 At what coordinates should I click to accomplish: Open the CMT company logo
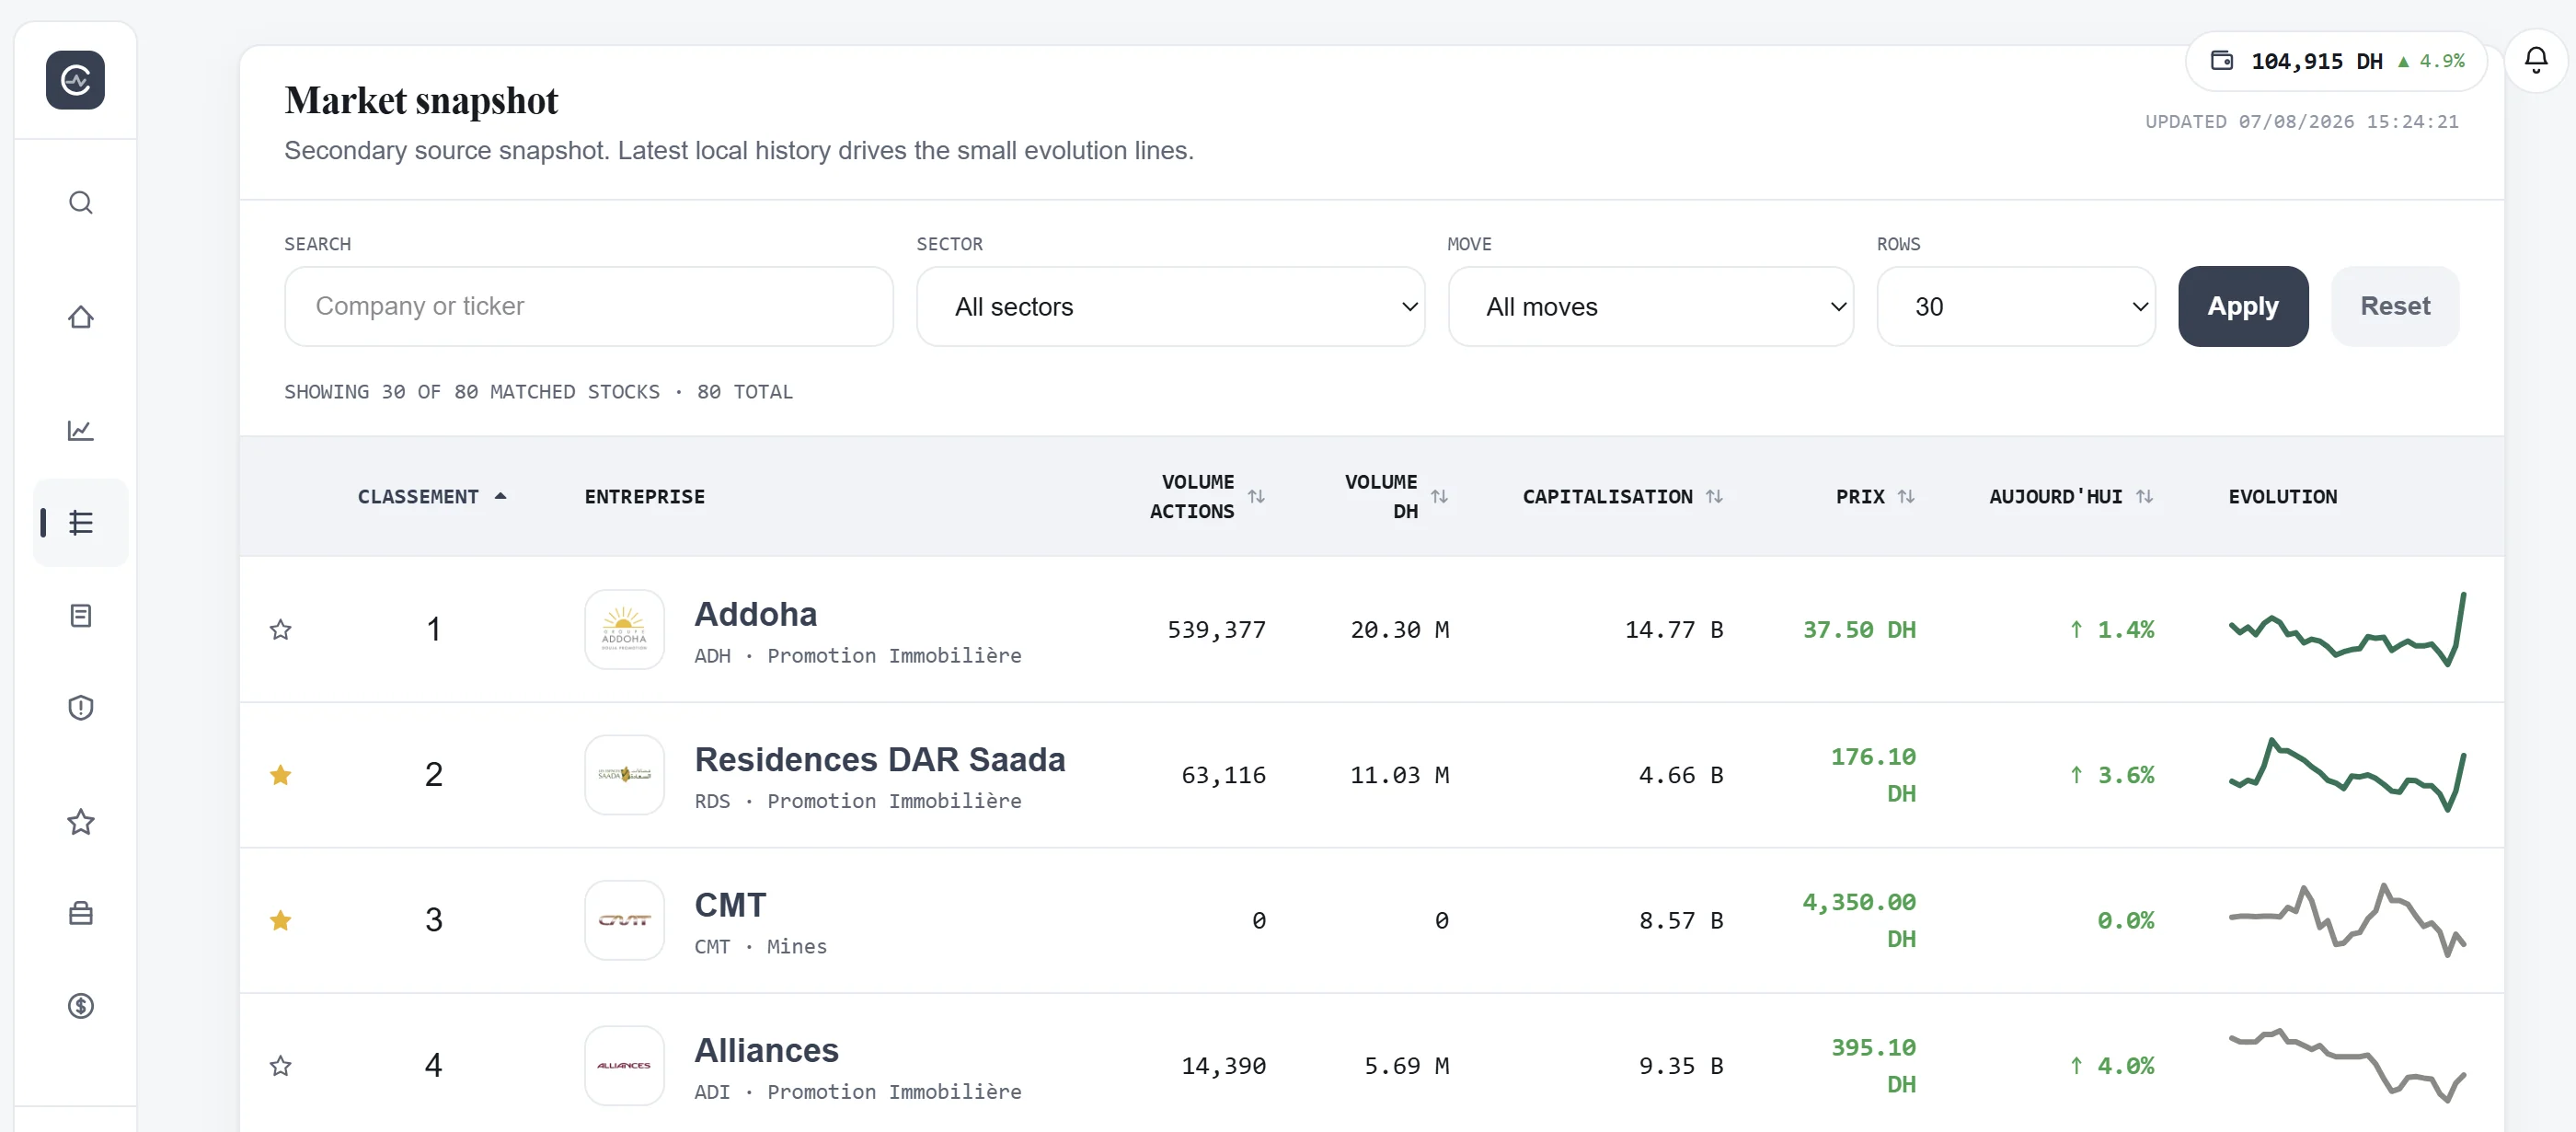(624, 920)
